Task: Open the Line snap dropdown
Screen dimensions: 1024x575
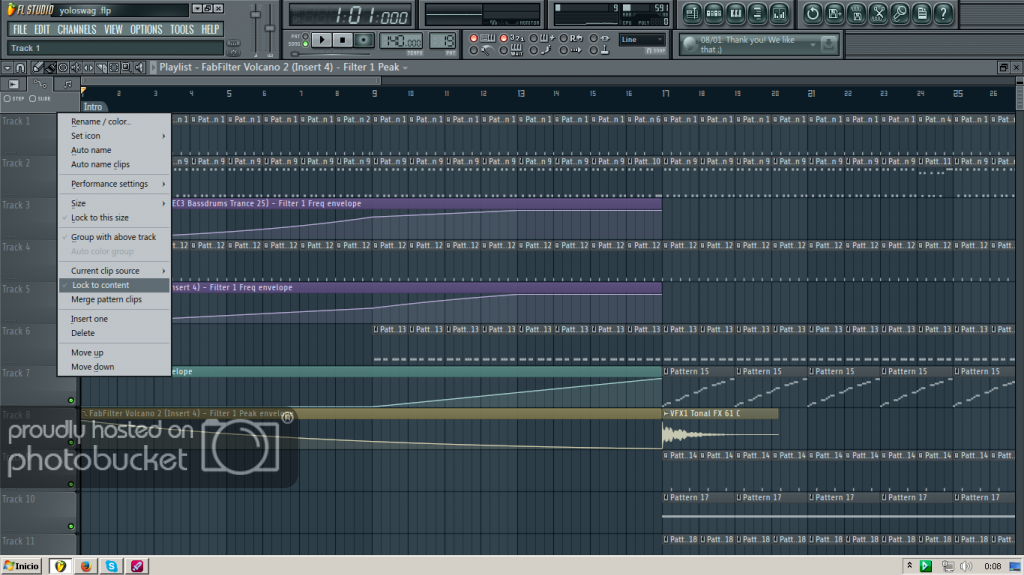Action: click(x=641, y=40)
